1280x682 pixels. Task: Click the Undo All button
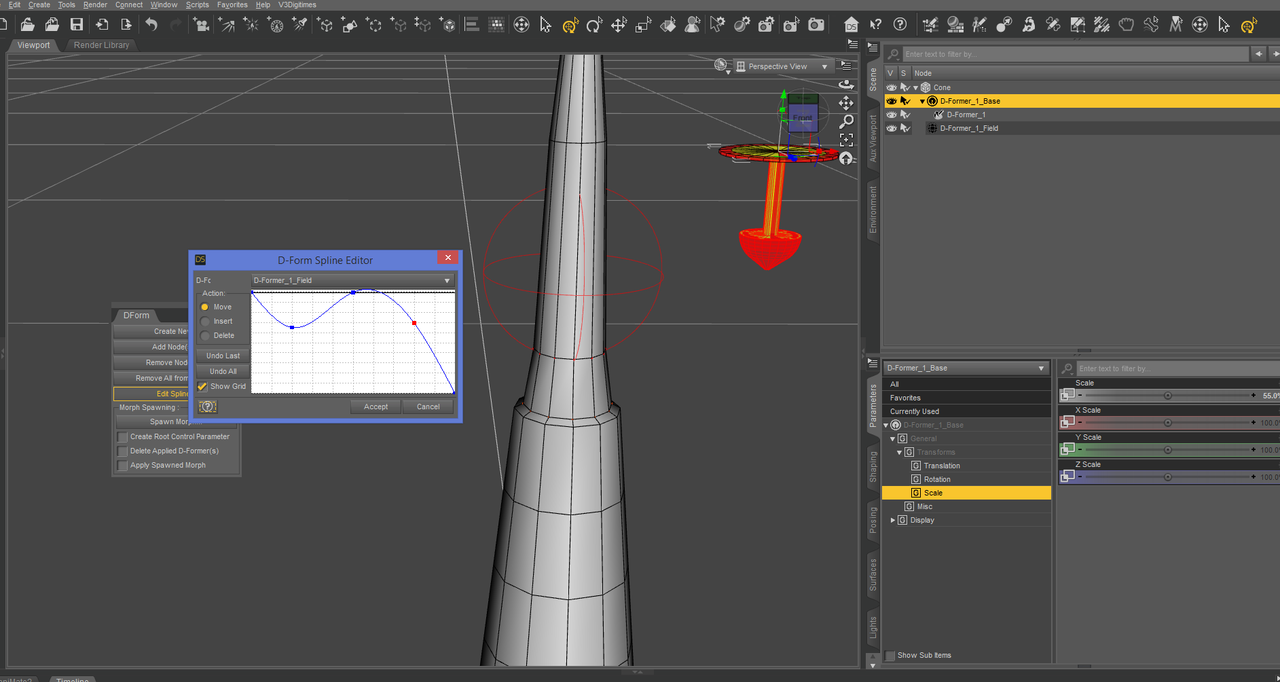point(223,371)
